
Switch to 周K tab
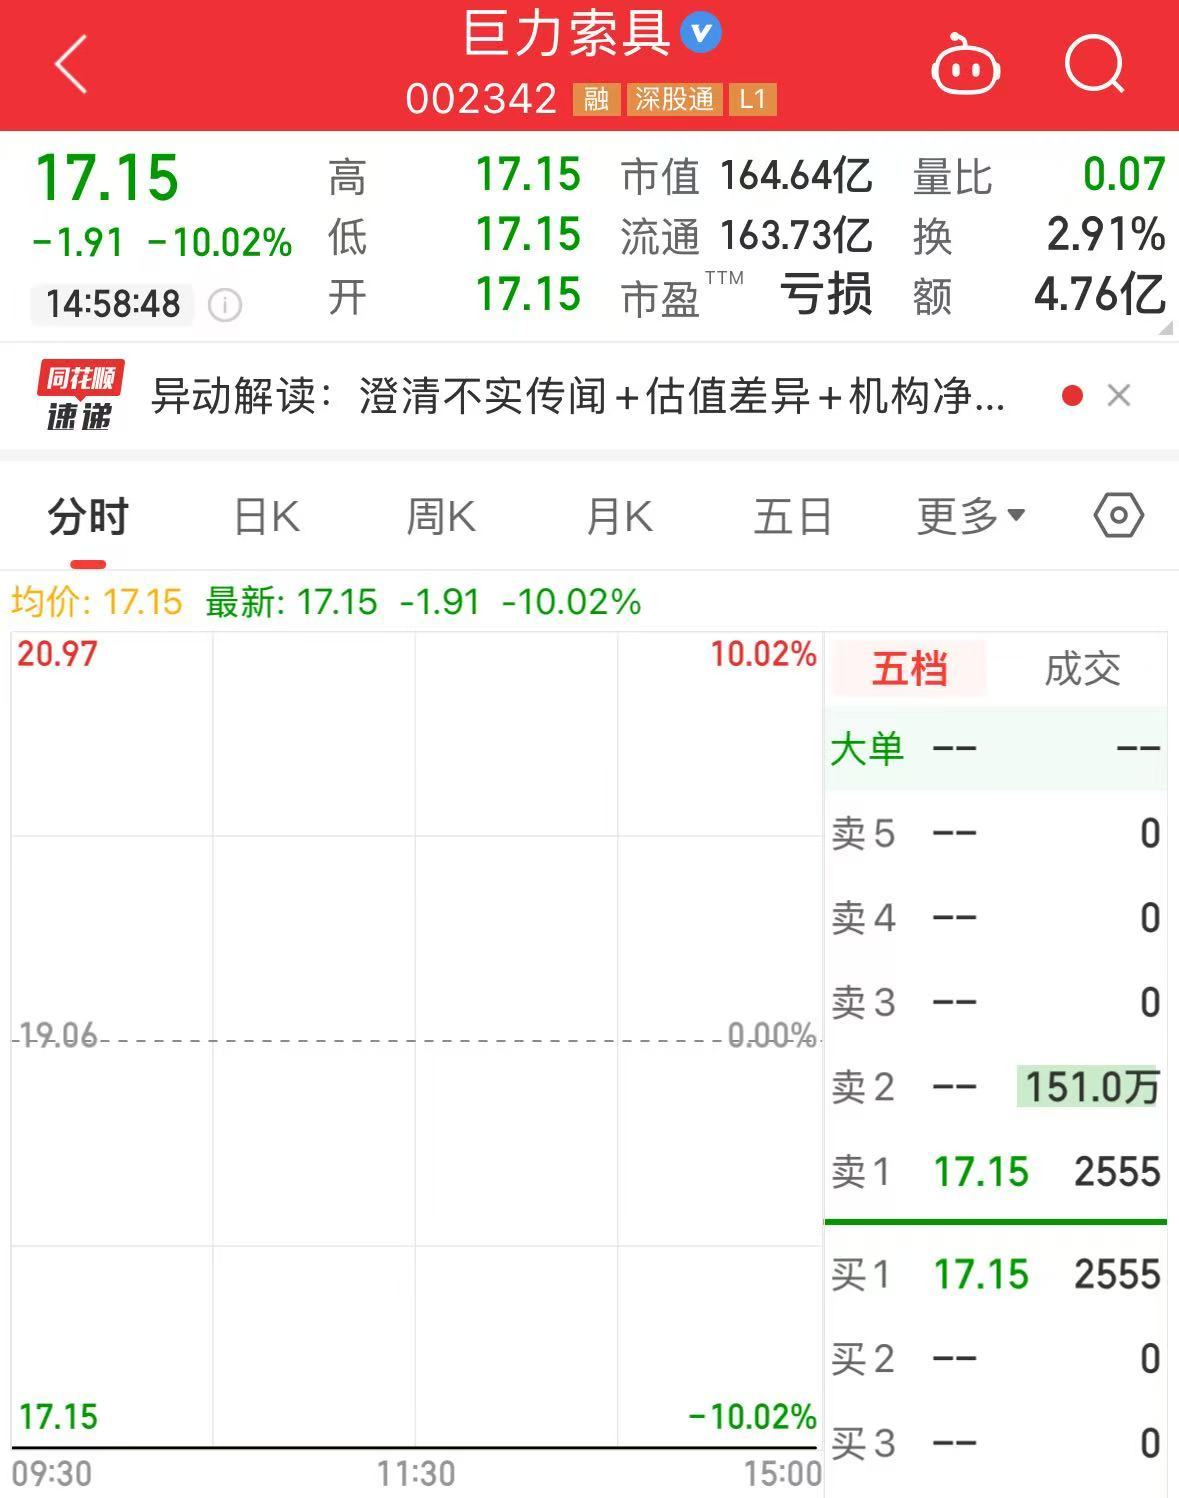pos(441,518)
